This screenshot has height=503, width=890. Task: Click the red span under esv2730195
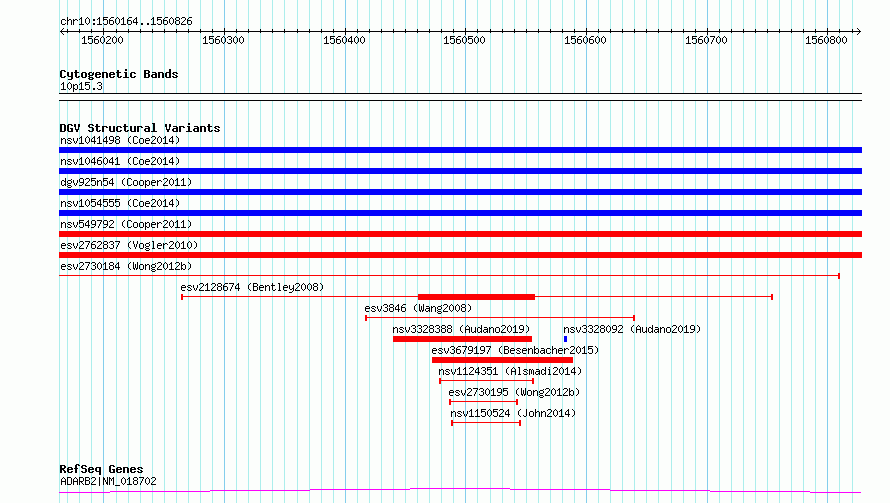point(483,402)
